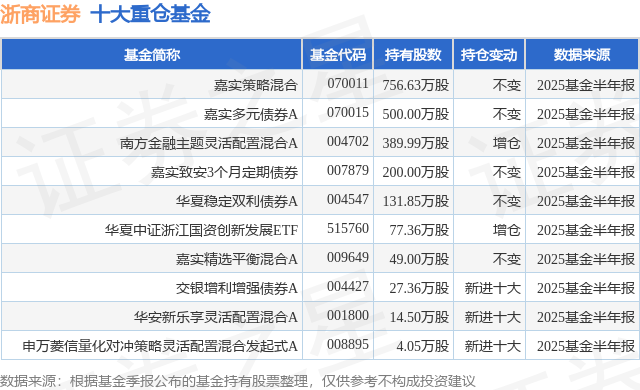Select fund 嘉实策略混合
The height and width of the screenshot is (390, 640).
coord(256,85)
